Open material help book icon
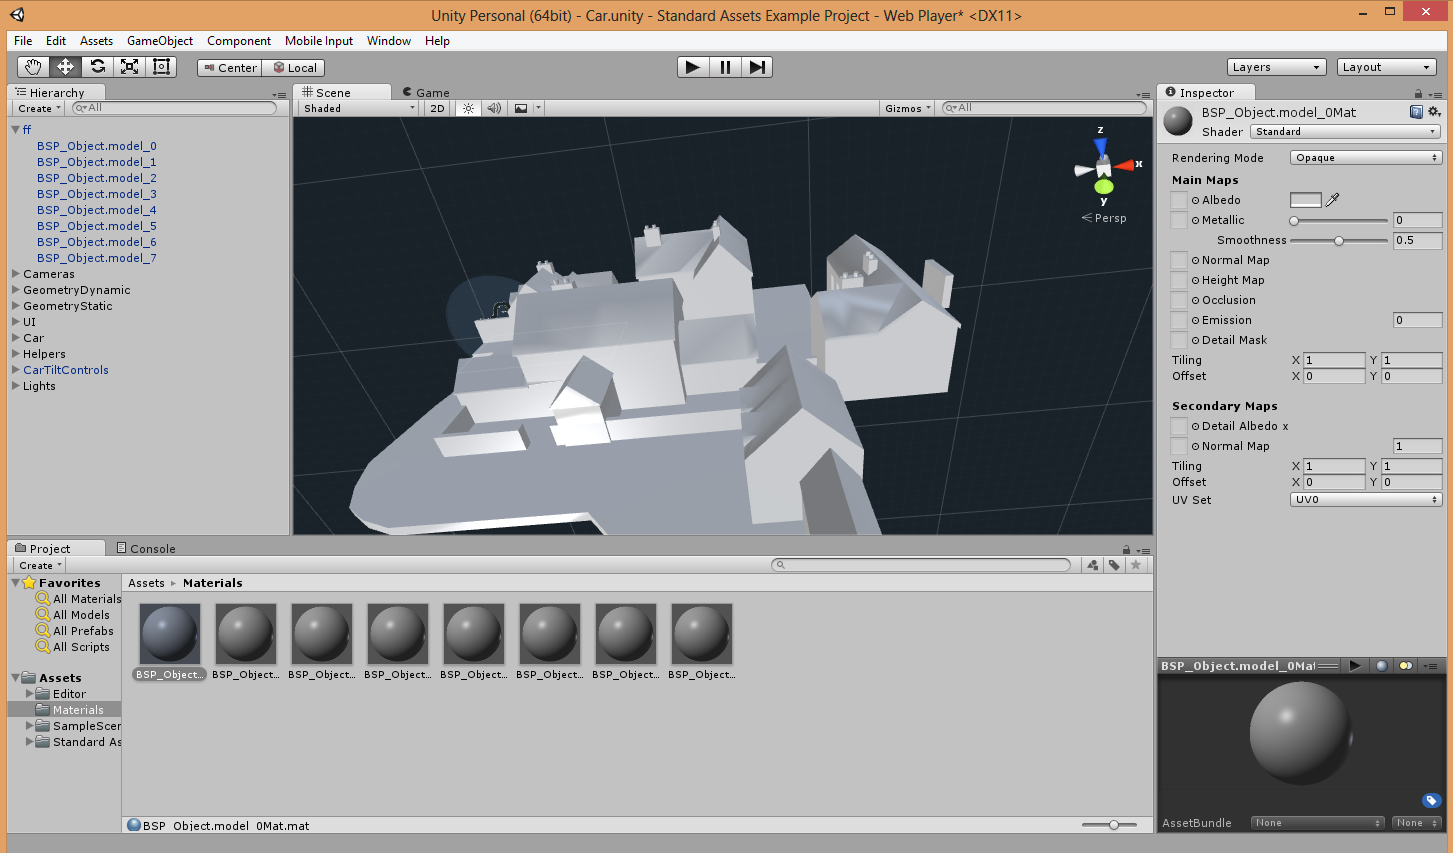1453x853 pixels. pyautogui.click(x=1416, y=112)
